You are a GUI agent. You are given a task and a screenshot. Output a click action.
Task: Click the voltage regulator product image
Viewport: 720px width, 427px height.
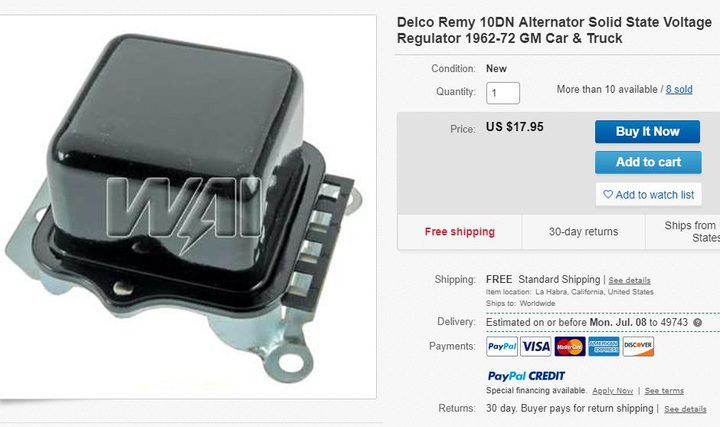(x=186, y=208)
